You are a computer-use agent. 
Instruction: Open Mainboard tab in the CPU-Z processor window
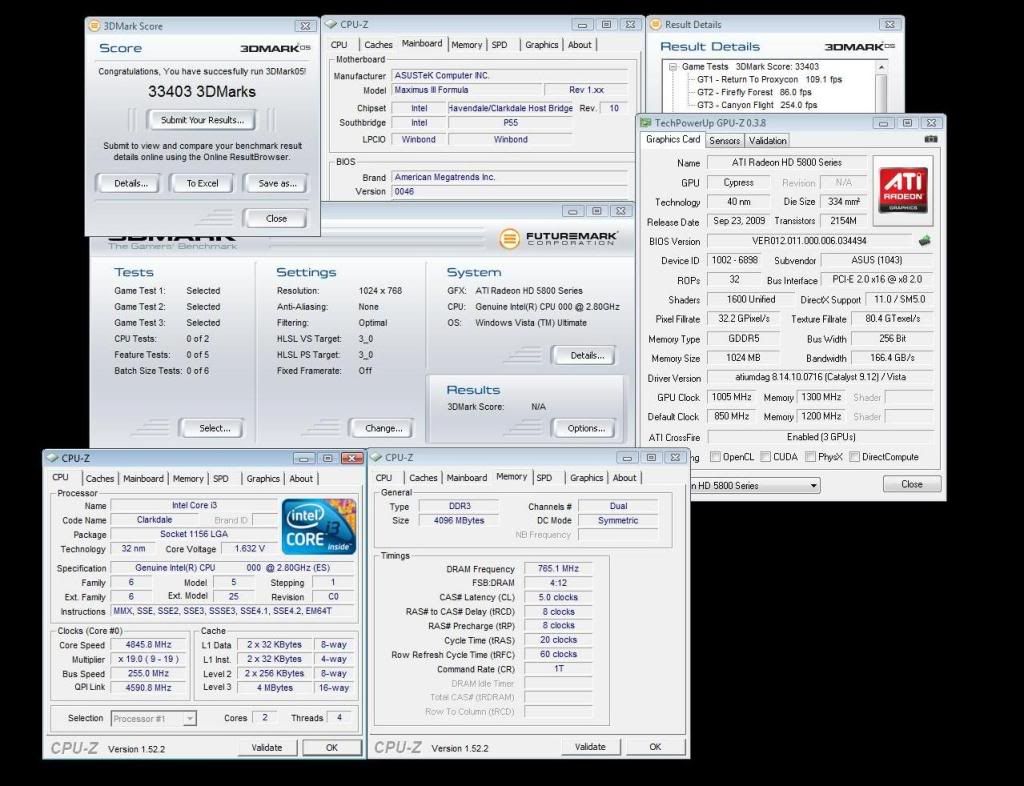pyautogui.click(x=143, y=479)
